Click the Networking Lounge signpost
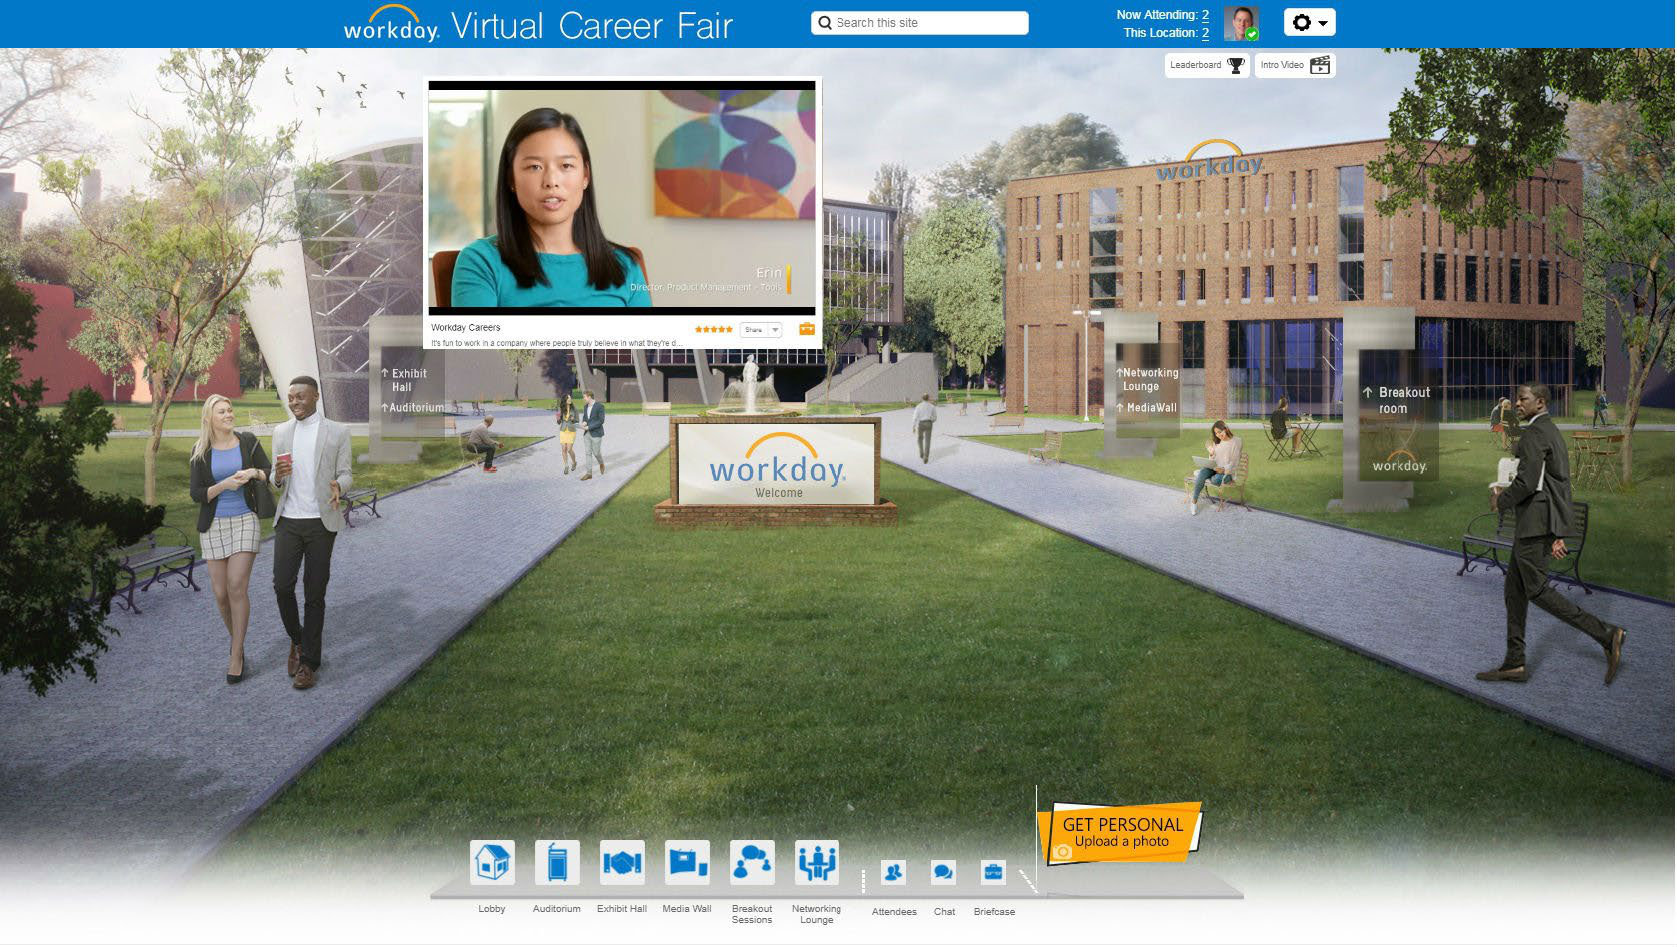The width and height of the screenshot is (1677, 947). point(1148,379)
